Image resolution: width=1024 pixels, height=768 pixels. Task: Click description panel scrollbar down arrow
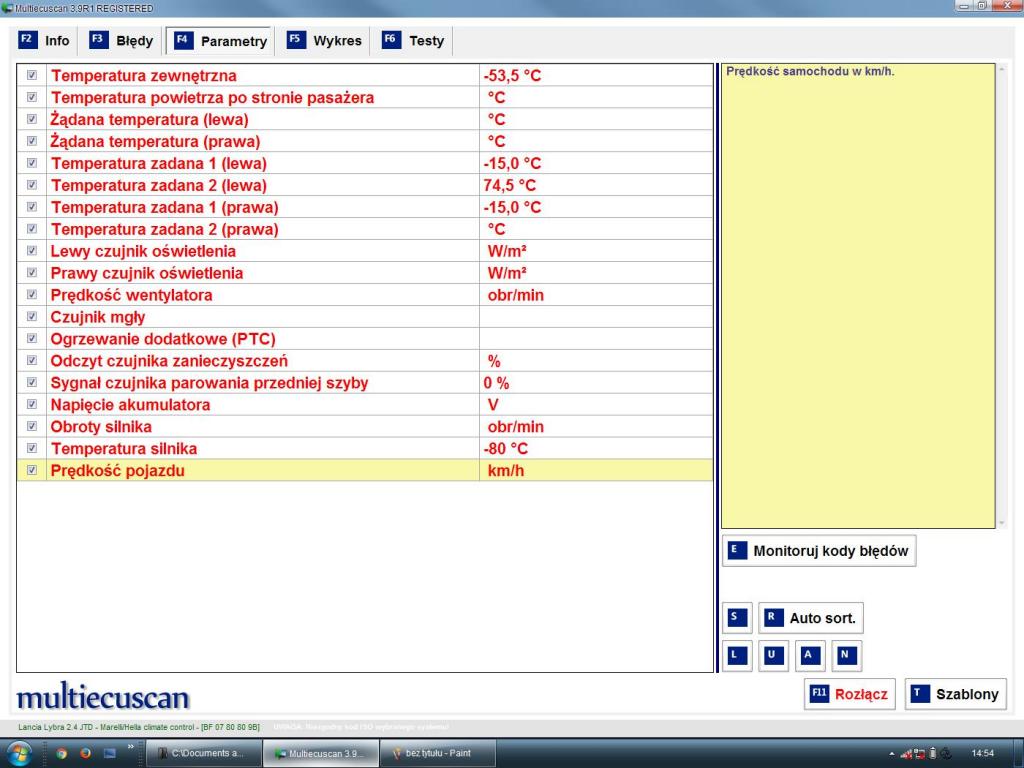click(x=1001, y=523)
